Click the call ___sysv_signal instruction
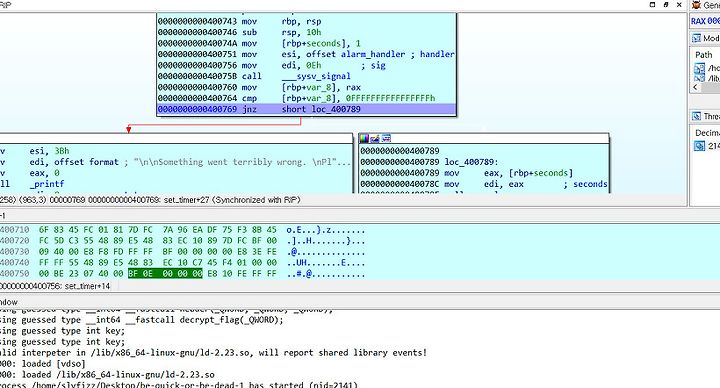720x388 pixels. (254, 76)
